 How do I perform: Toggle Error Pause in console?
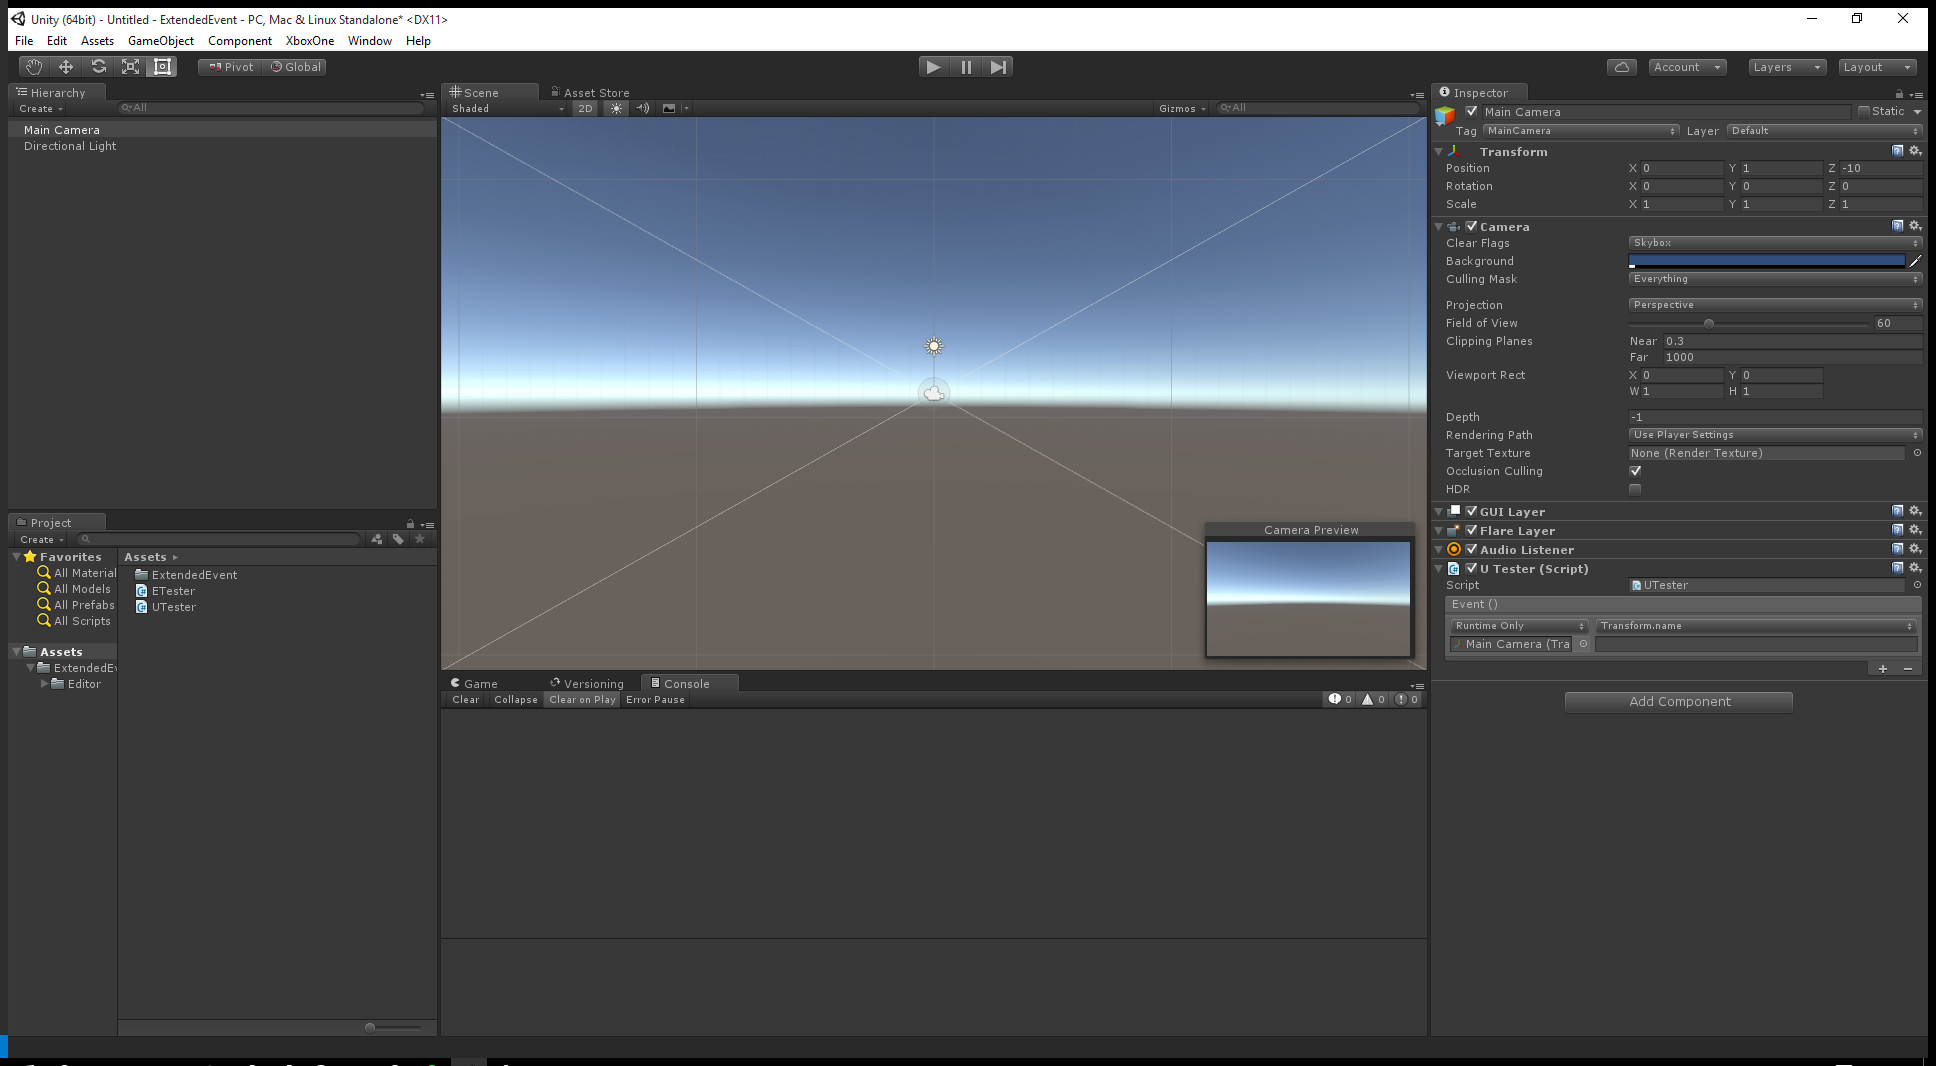tap(656, 700)
